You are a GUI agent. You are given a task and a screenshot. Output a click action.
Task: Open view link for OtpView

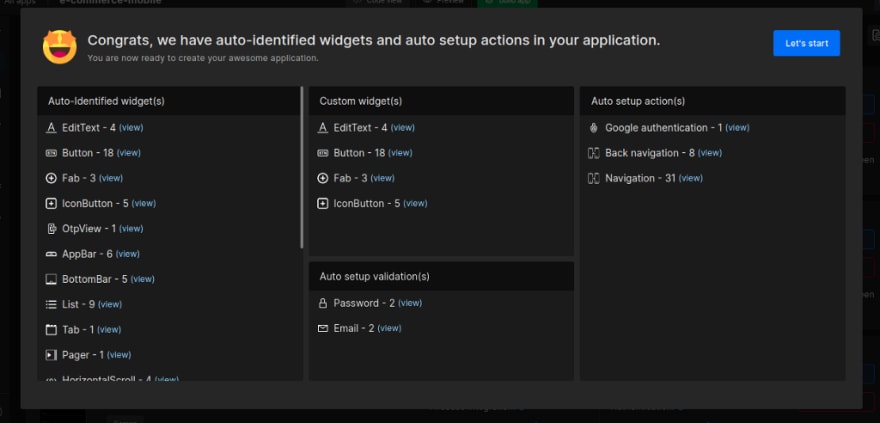131,229
